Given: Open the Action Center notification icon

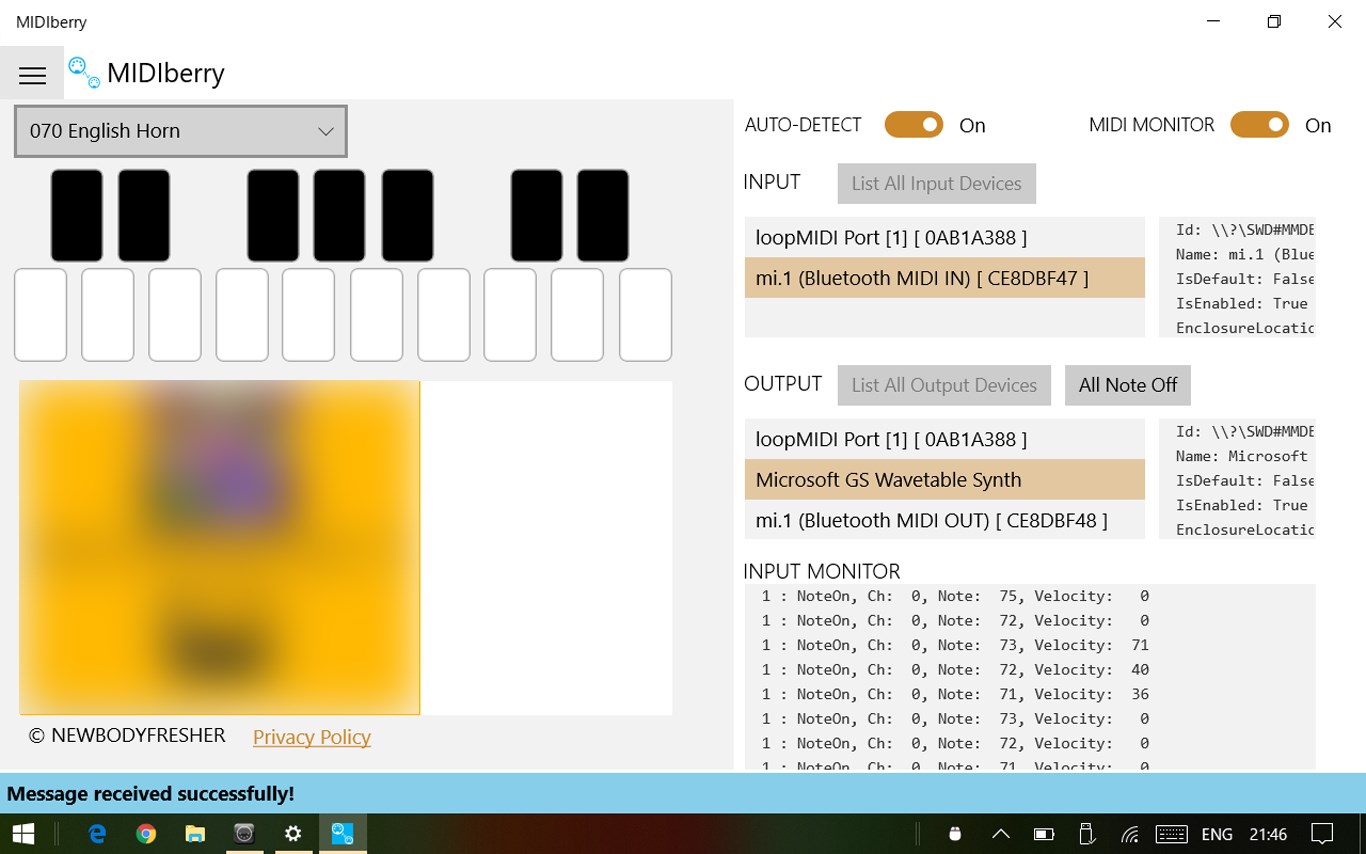Looking at the screenshot, I should pos(1321,833).
